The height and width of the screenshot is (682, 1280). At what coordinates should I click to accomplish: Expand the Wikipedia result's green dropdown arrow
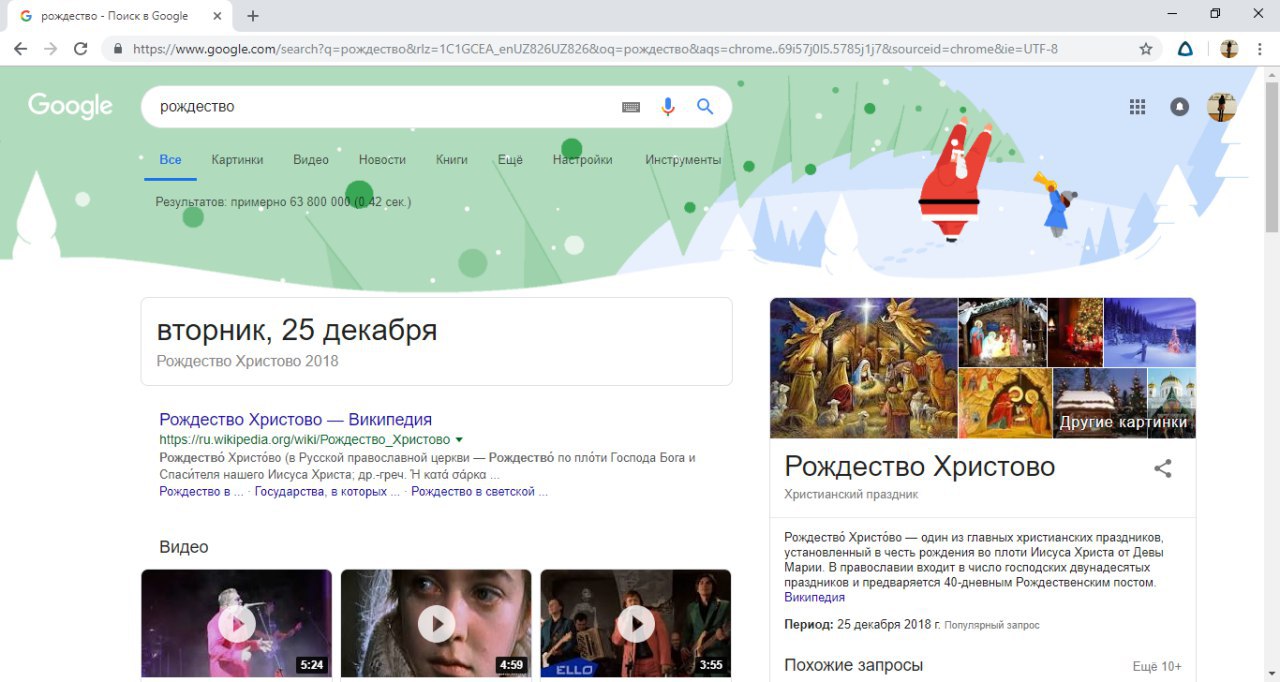[459, 440]
